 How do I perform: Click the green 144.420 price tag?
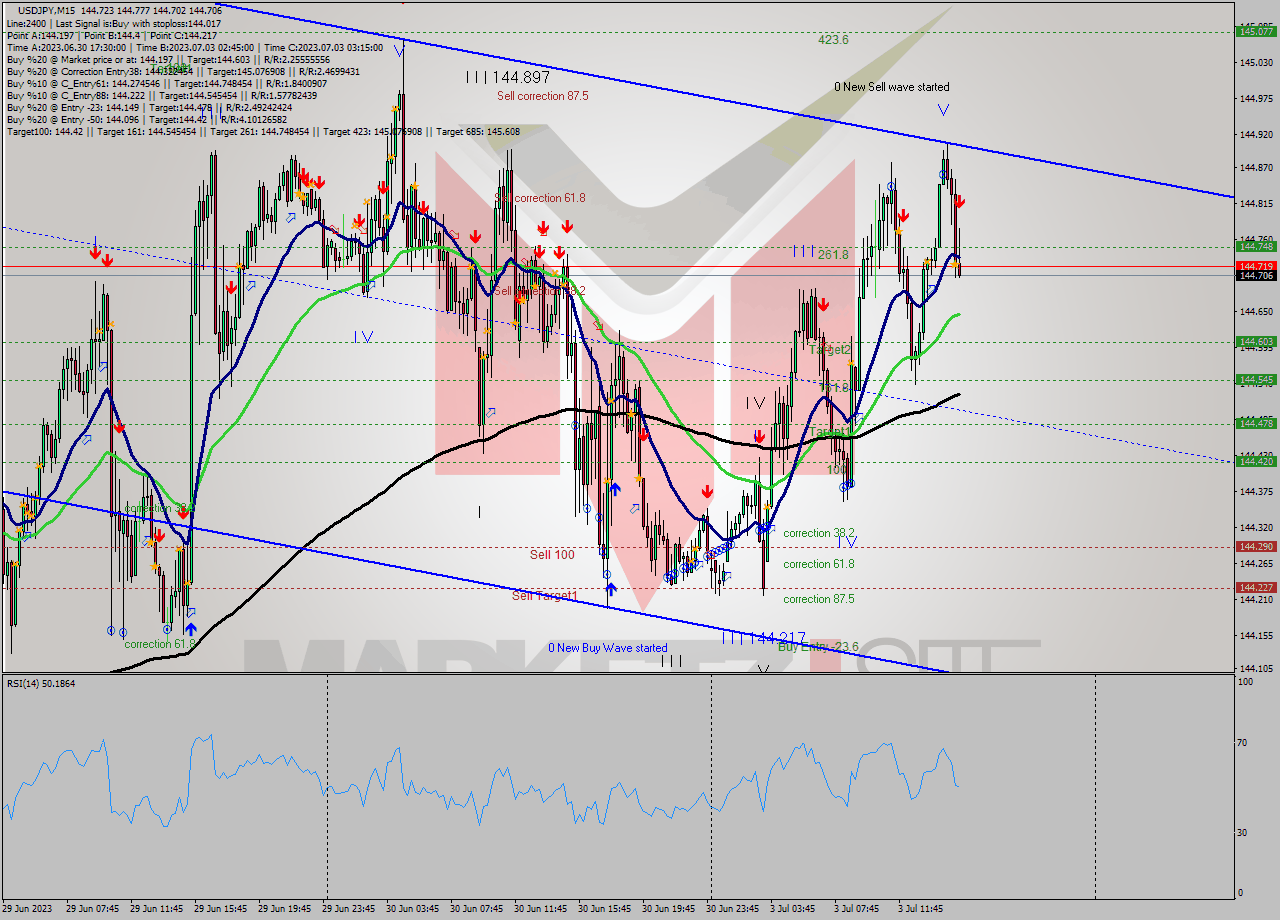point(1256,461)
